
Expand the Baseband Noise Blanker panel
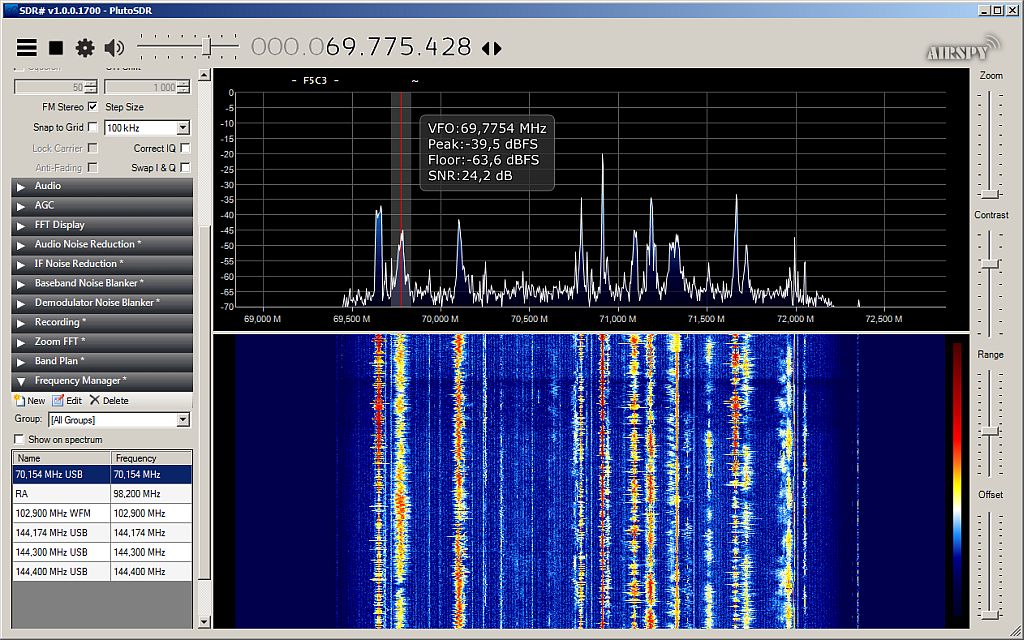(x=102, y=283)
